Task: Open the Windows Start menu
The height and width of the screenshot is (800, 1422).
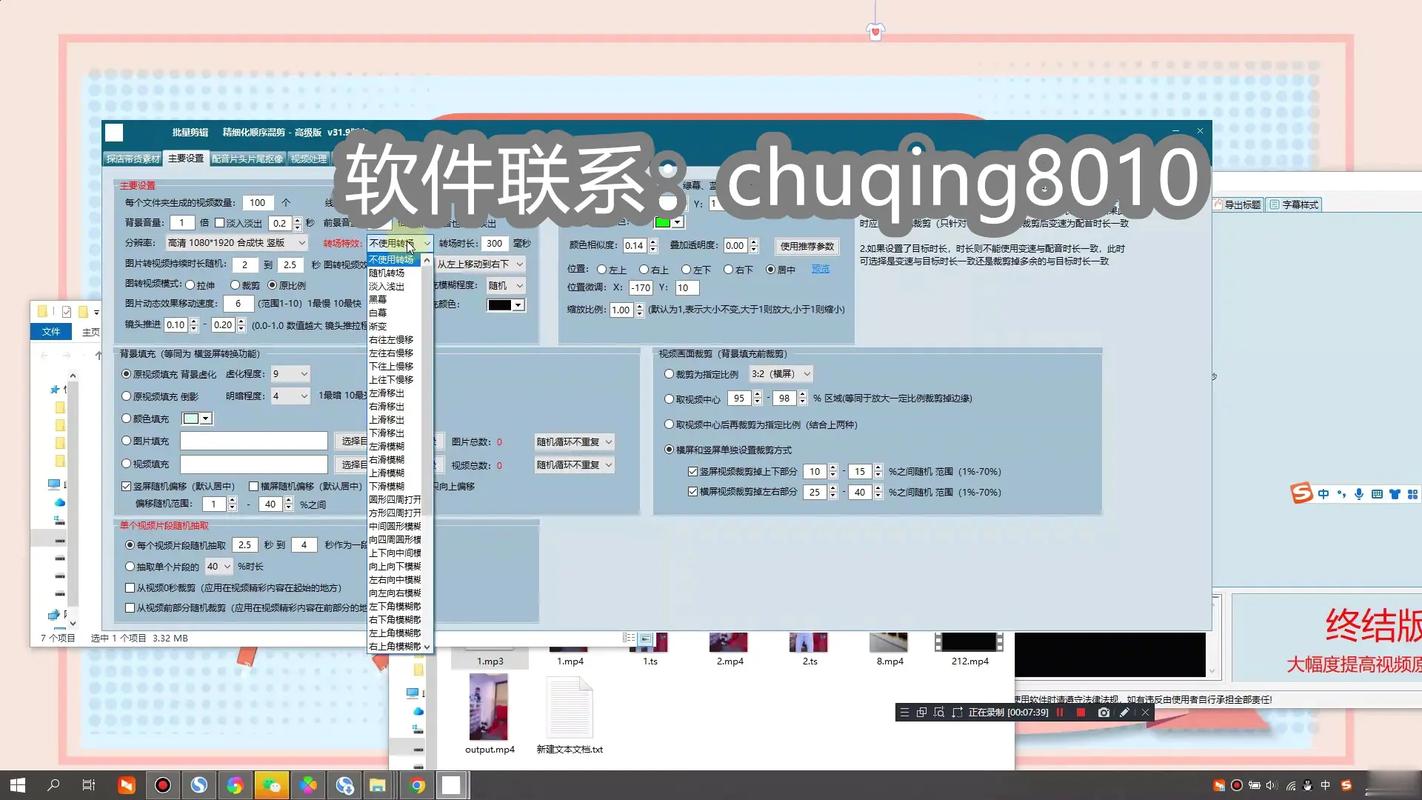Action: coord(17,785)
